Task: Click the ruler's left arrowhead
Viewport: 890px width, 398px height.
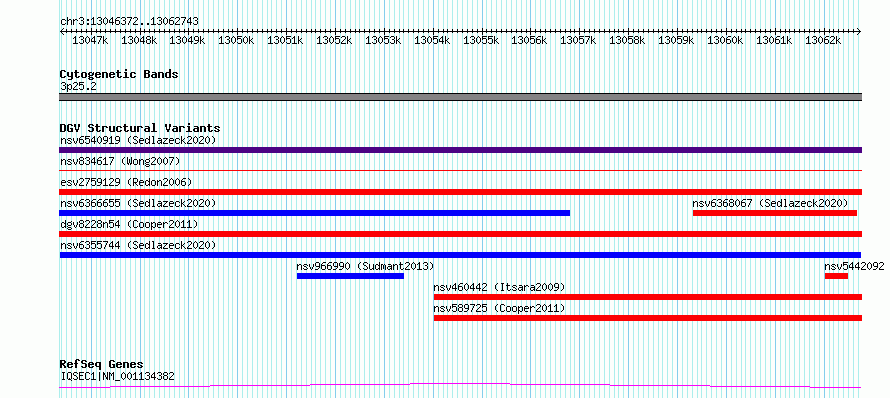Action: click(x=62, y=32)
